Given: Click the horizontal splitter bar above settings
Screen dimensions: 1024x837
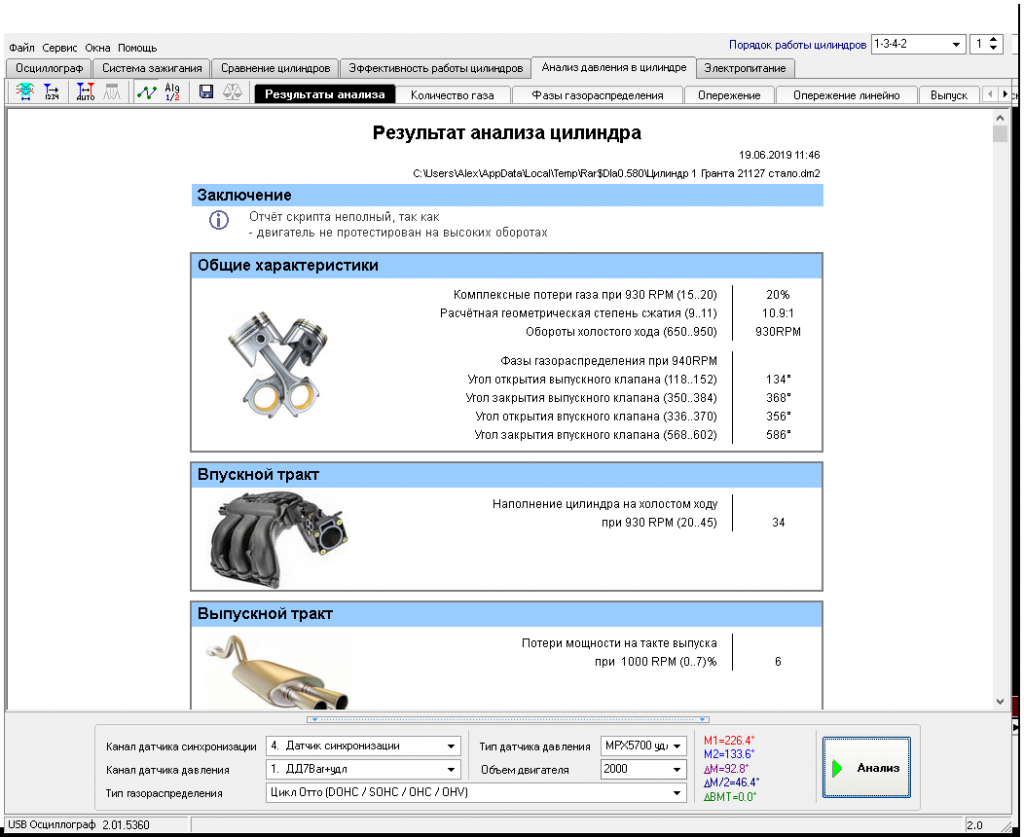Looking at the screenshot, I should point(508,719).
